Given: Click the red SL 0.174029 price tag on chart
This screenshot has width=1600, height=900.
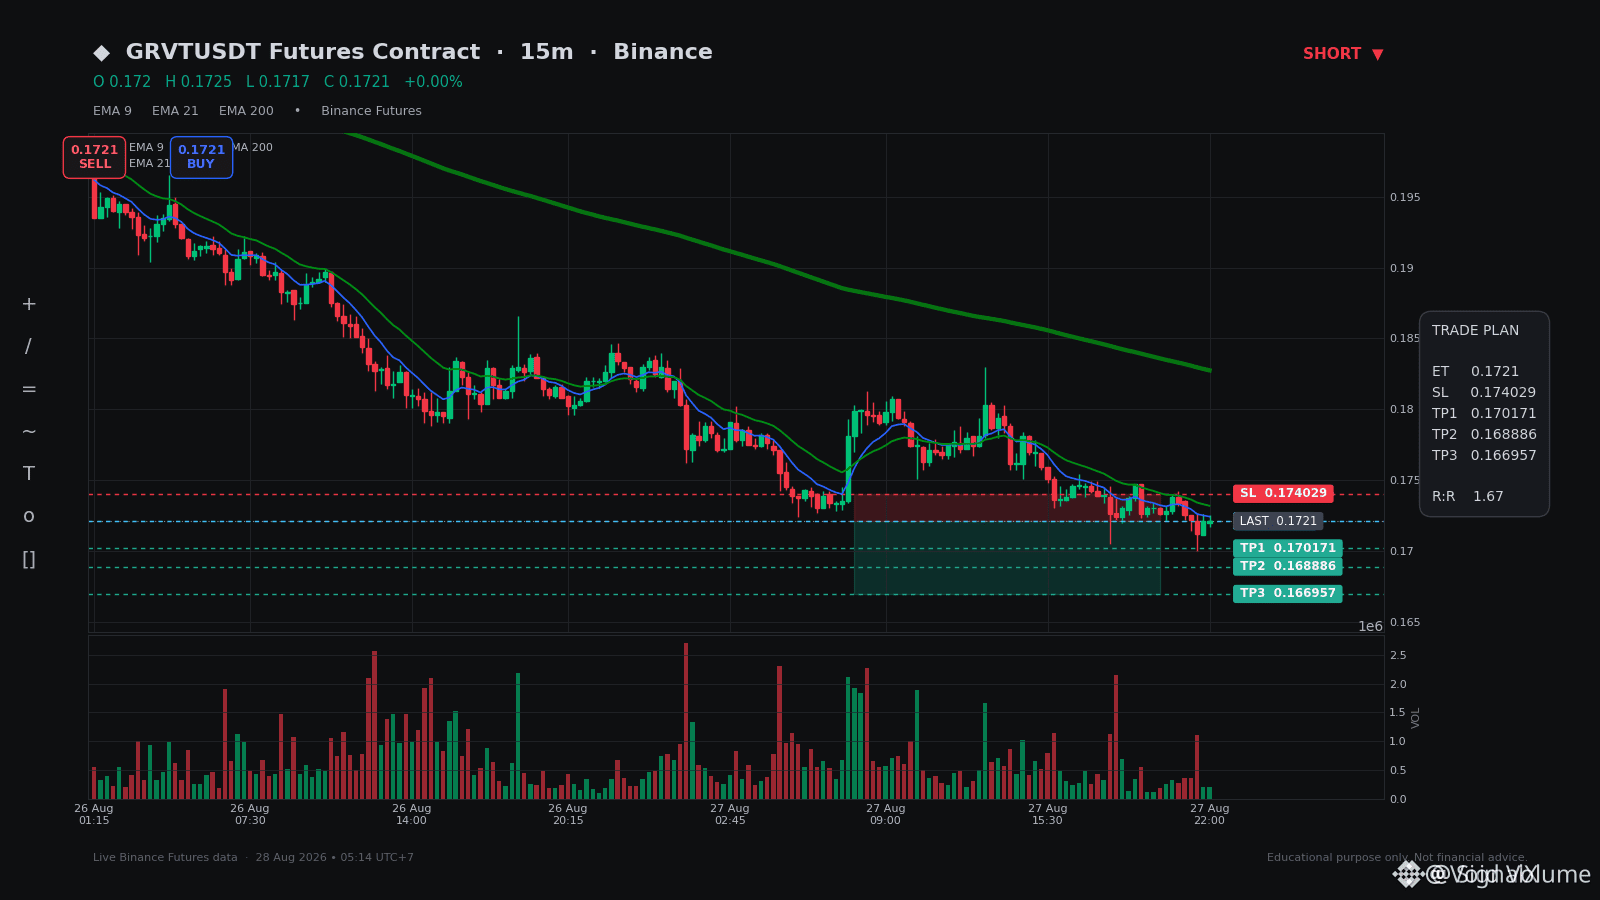Looking at the screenshot, I should [x=1283, y=494].
